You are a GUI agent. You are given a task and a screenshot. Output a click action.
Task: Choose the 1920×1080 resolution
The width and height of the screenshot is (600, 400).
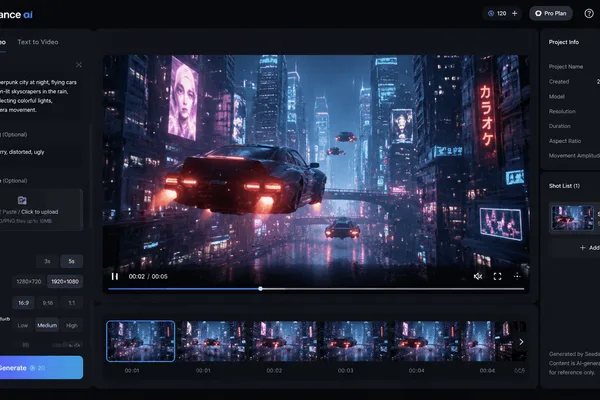(x=65, y=281)
